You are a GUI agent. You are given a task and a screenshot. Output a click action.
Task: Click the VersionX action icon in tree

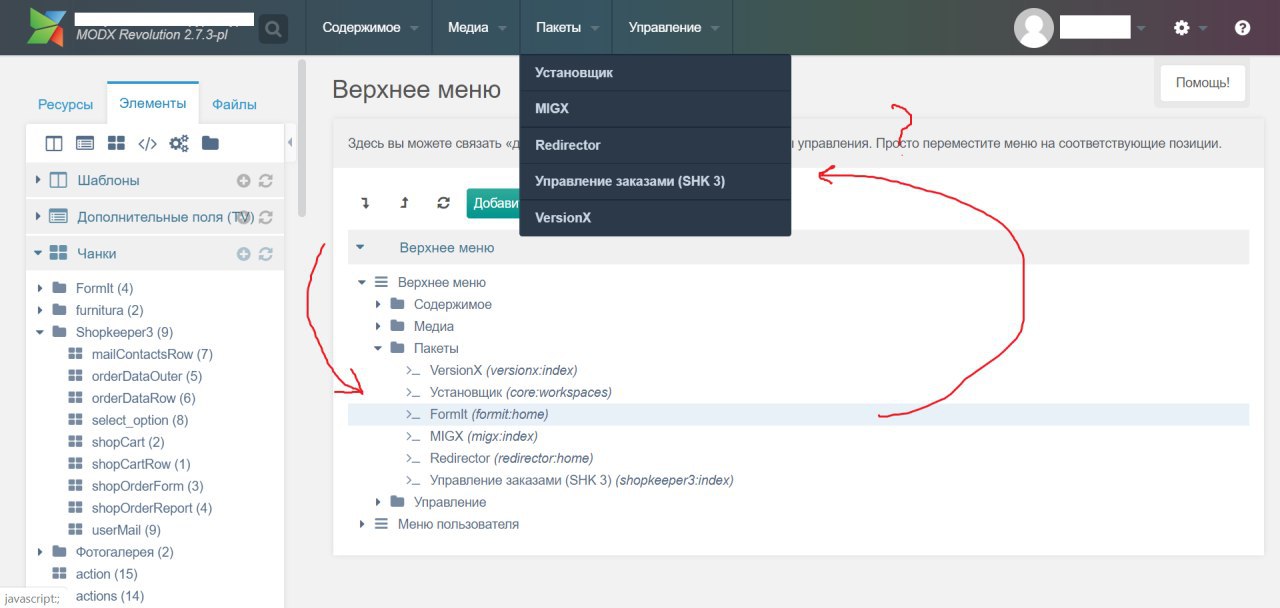pyautogui.click(x=413, y=370)
